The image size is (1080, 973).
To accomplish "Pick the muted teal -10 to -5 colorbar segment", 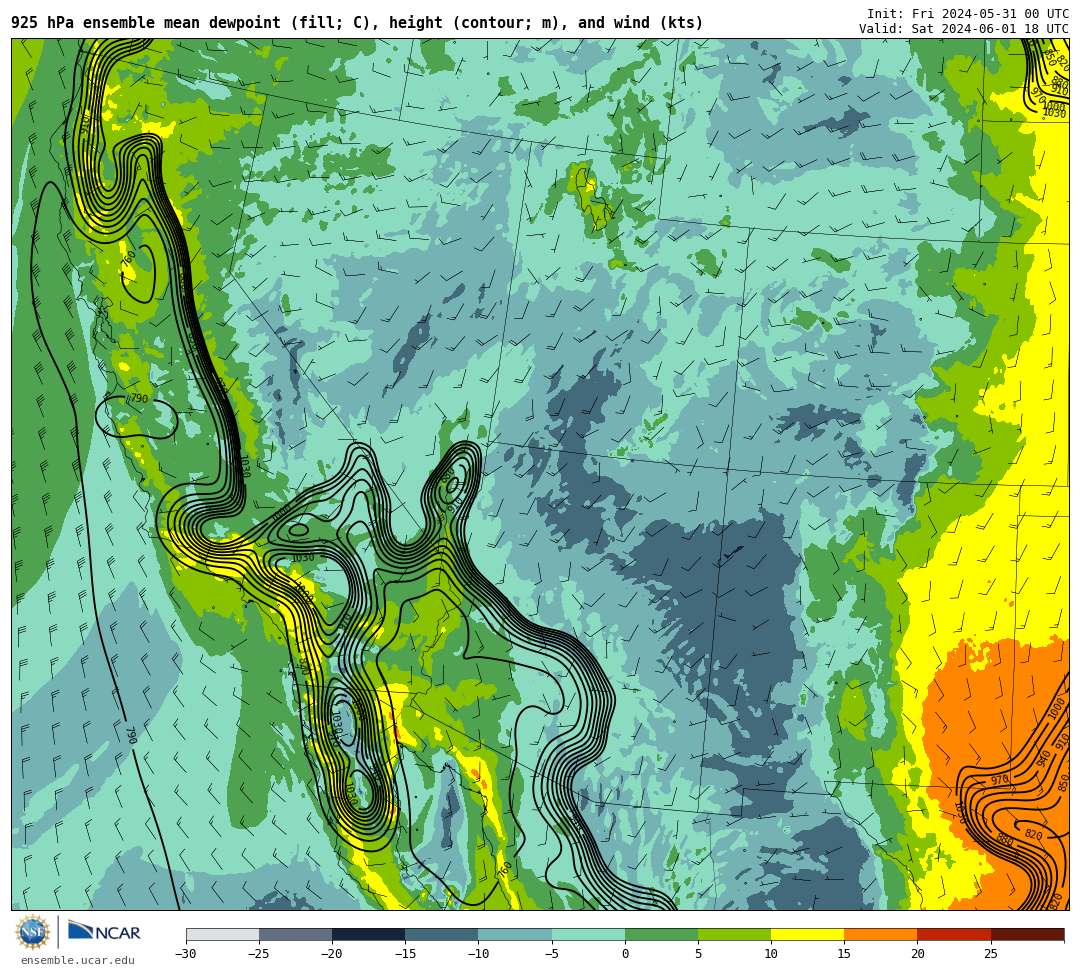I will point(515,934).
